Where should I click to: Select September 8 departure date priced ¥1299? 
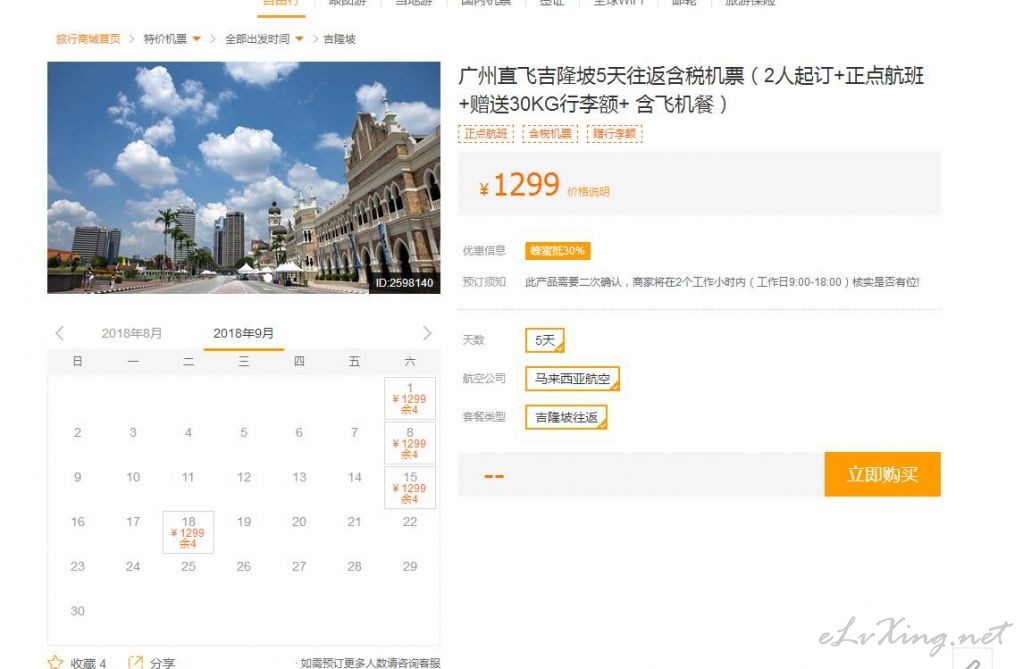pos(410,443)
